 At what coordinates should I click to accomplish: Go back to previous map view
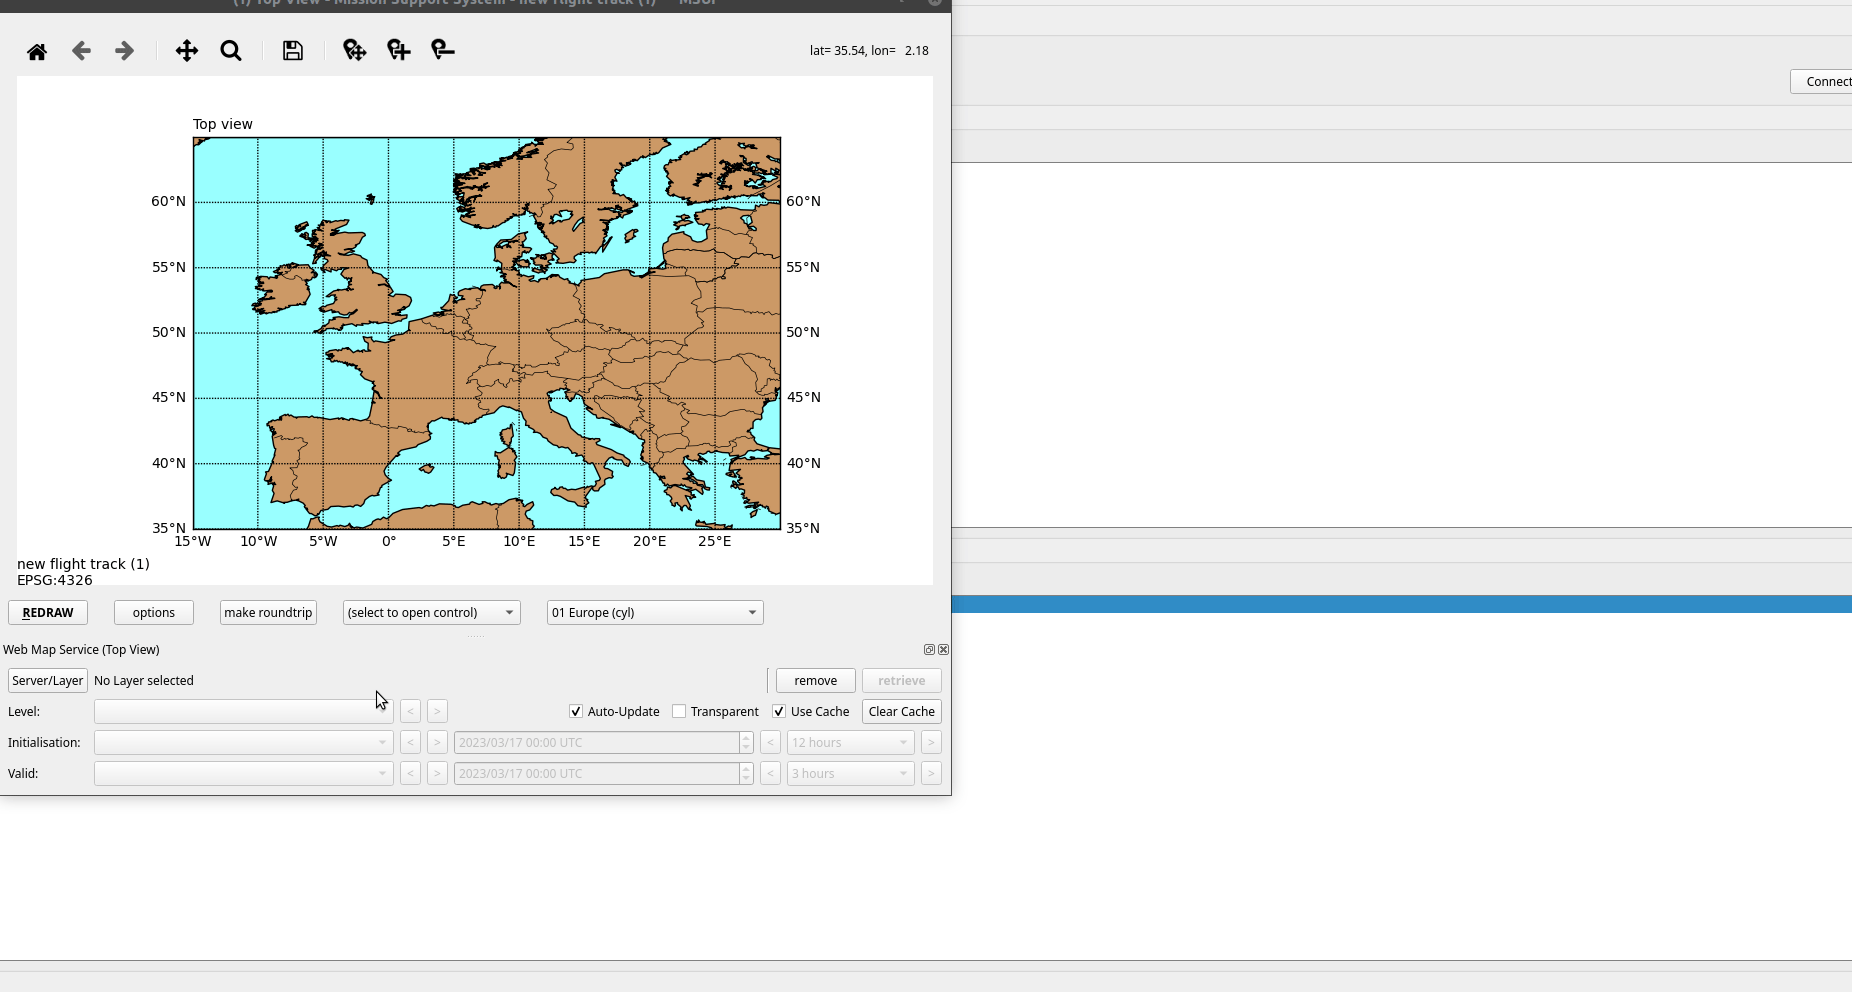point(81,50)
